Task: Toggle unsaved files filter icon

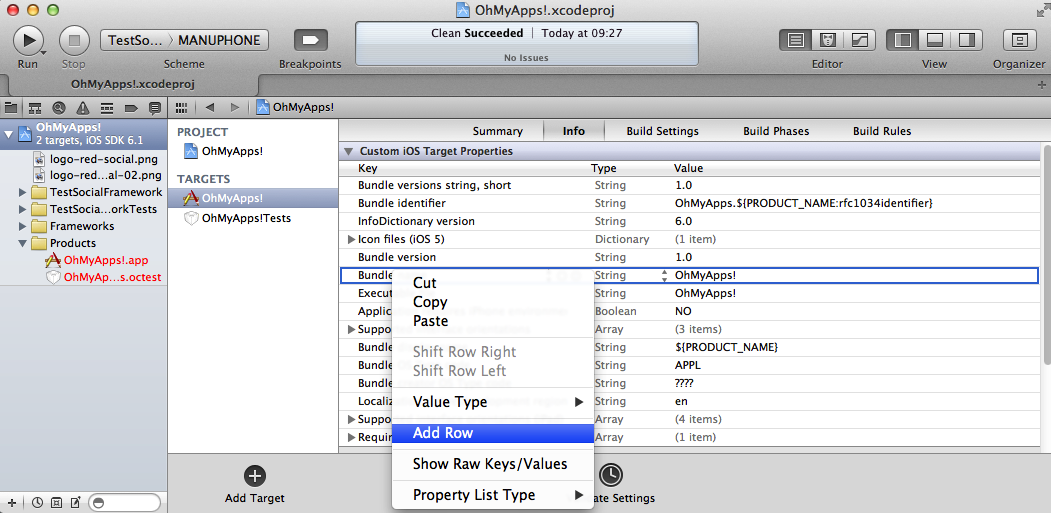Action: pos(76,502)
